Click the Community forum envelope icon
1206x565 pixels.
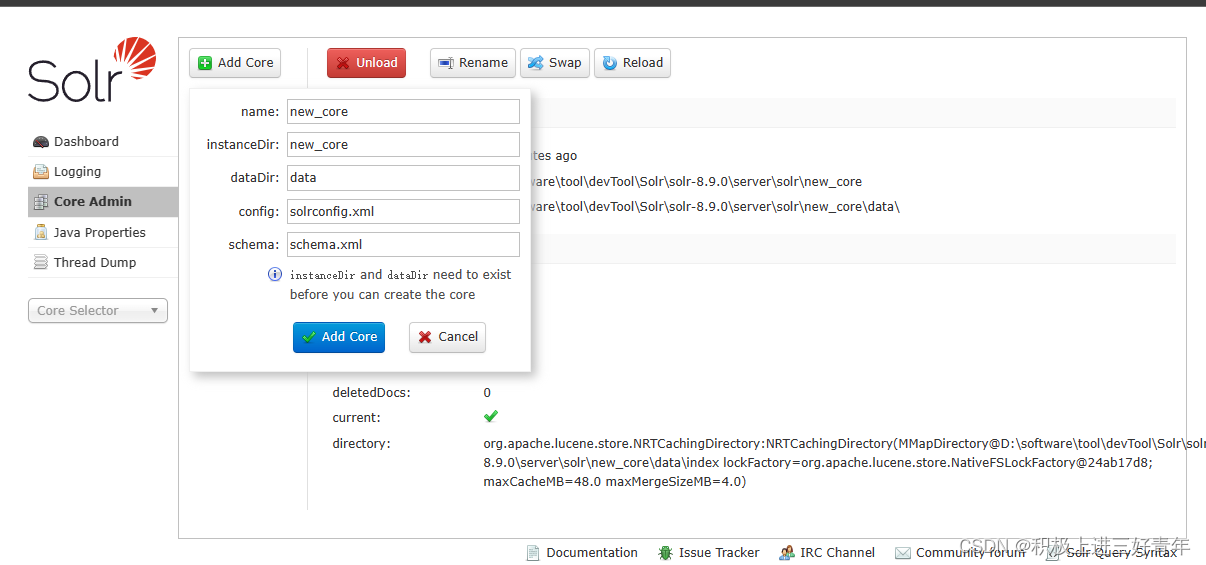pyautogui.click(x=903, y=553)
